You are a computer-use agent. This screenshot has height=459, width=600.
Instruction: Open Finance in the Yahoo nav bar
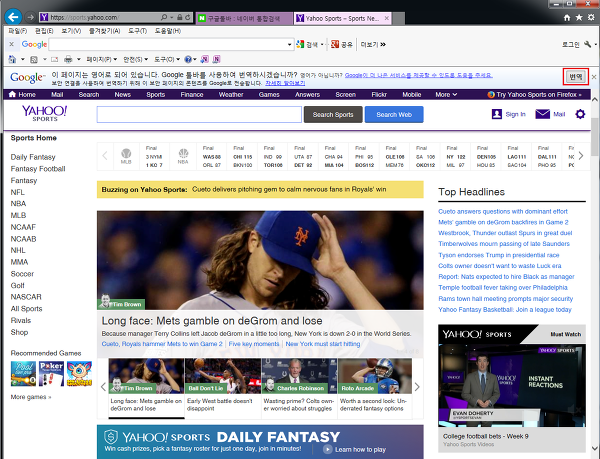pos(192,94)
